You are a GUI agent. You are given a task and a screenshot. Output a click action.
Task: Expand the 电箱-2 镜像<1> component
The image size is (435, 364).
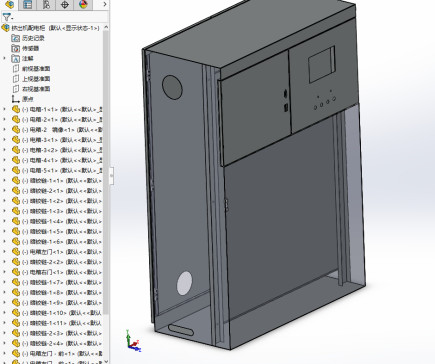tap(4, 129)
